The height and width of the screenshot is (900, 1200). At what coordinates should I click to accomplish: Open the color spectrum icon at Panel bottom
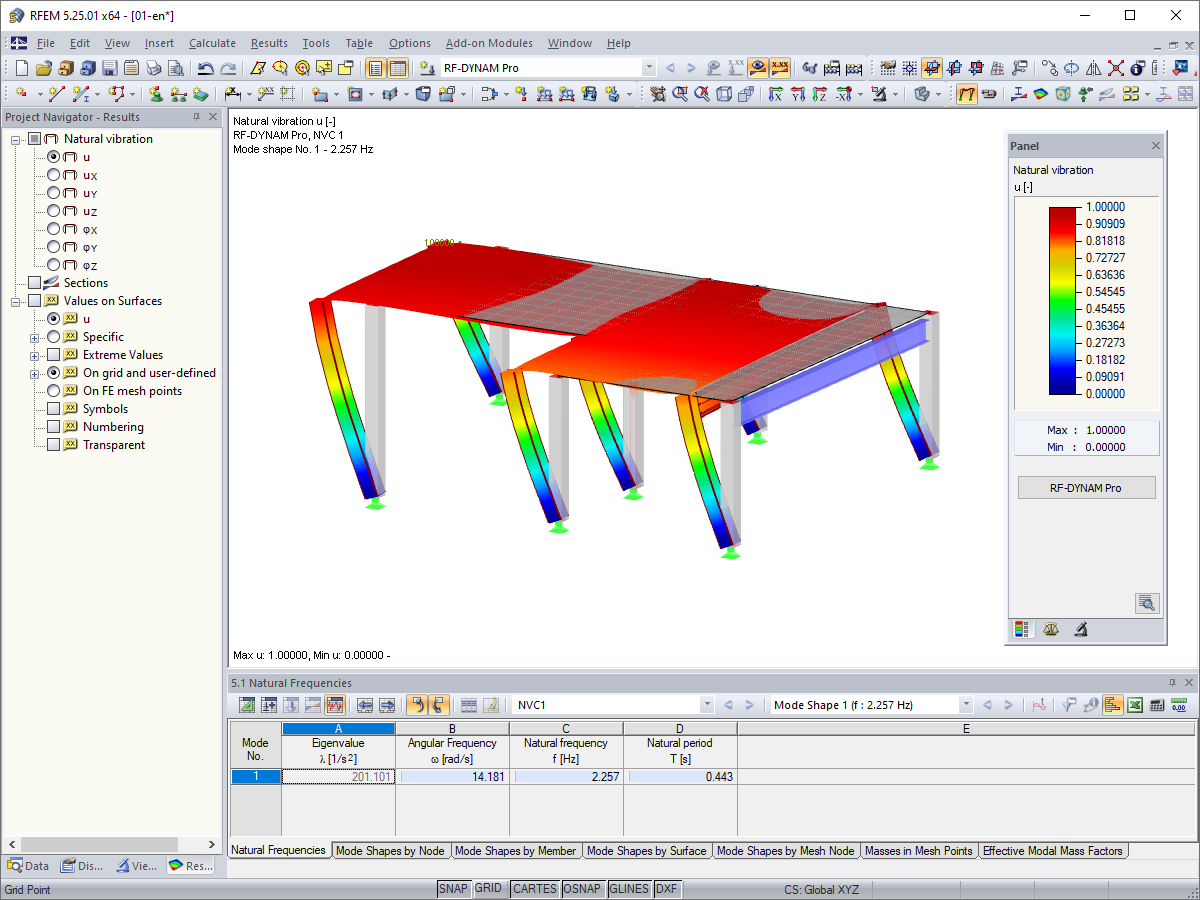coord(1022,629)
